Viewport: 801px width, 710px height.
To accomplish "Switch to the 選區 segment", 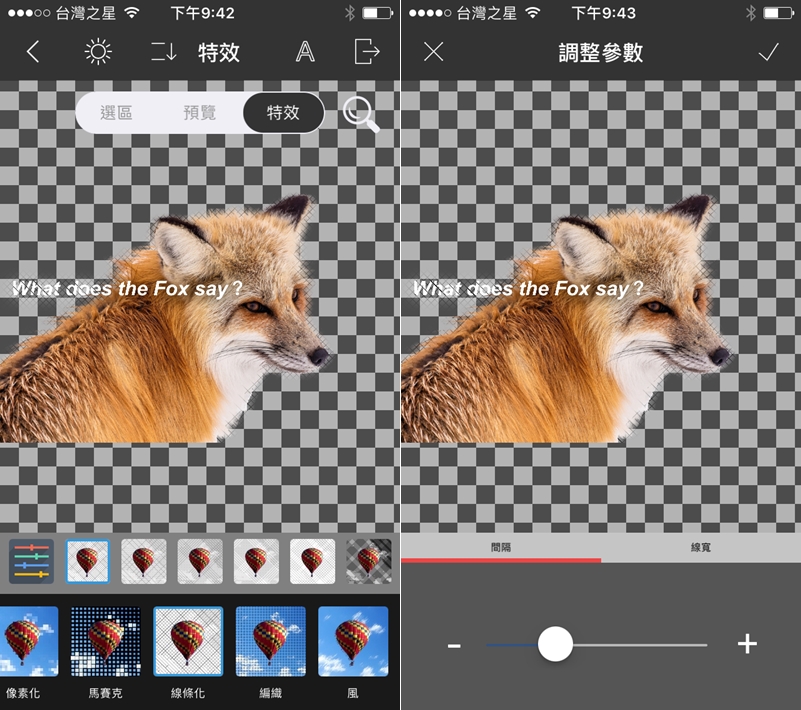I will 117,113.
